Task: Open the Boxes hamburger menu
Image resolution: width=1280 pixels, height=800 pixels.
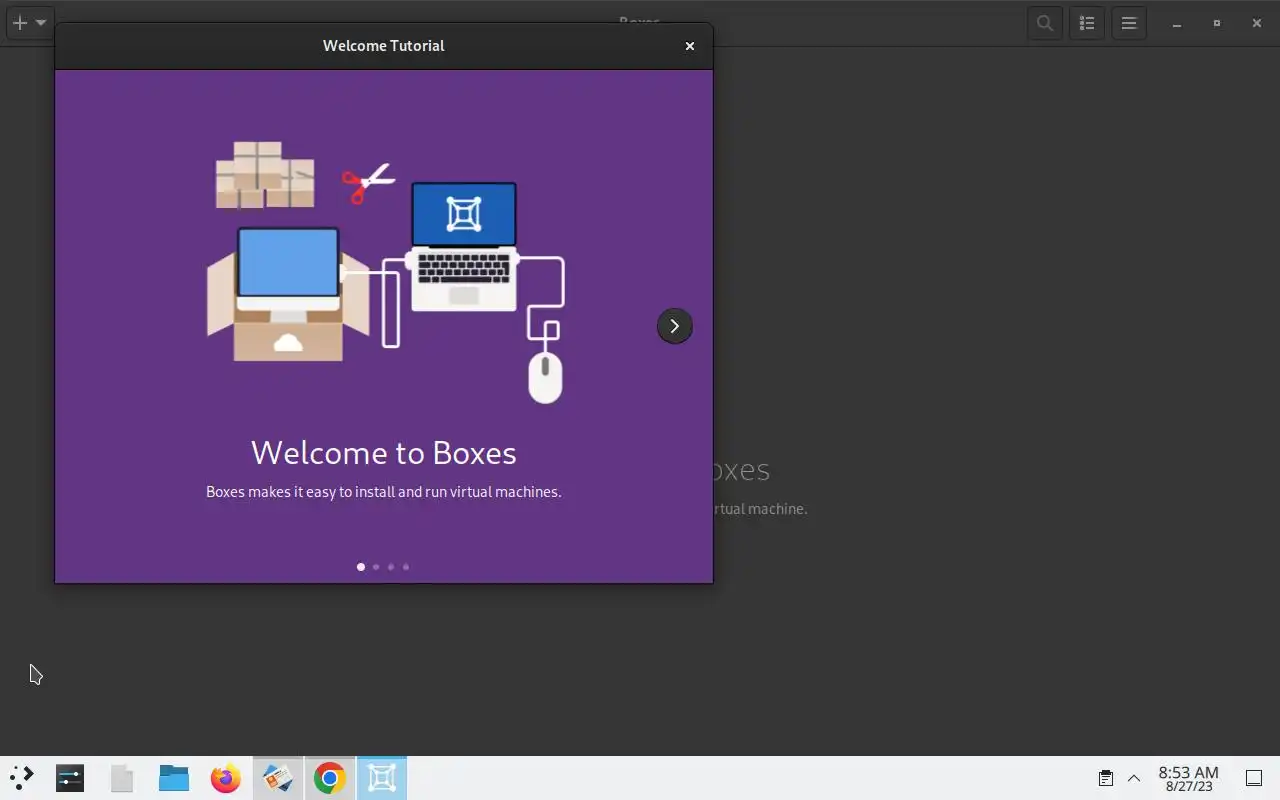Action: click(x=1129, y=23)
